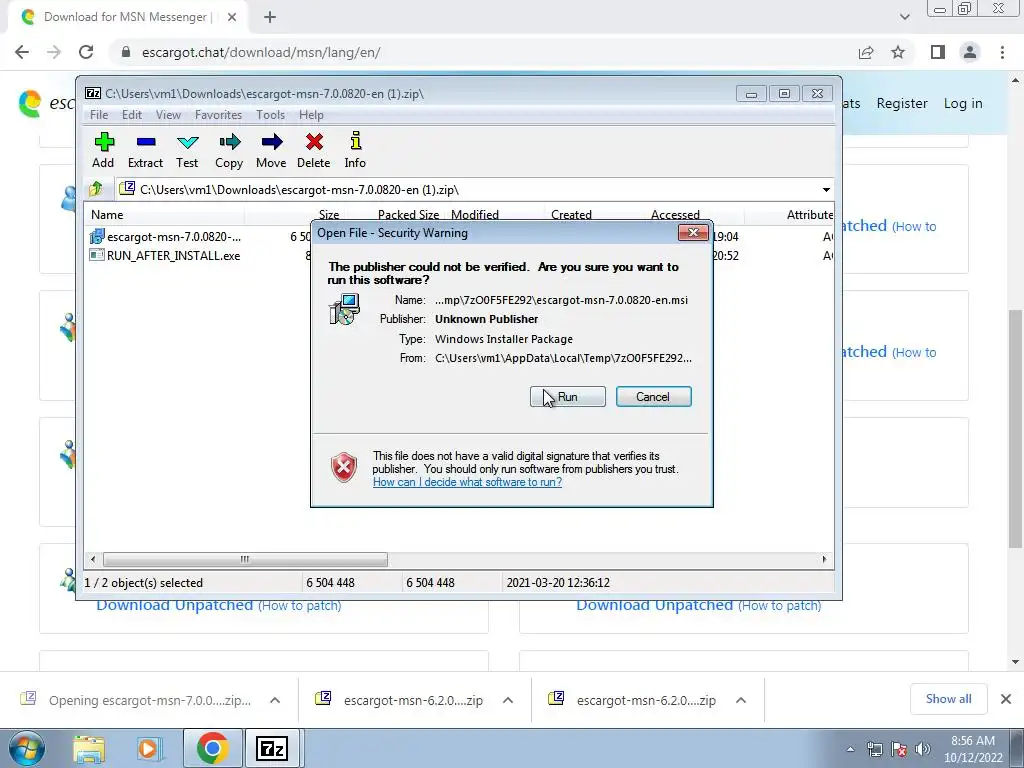Click the Add toolbar icon in 7-Zip
The image size is (1024, 768).
click(x=103, y=151)
